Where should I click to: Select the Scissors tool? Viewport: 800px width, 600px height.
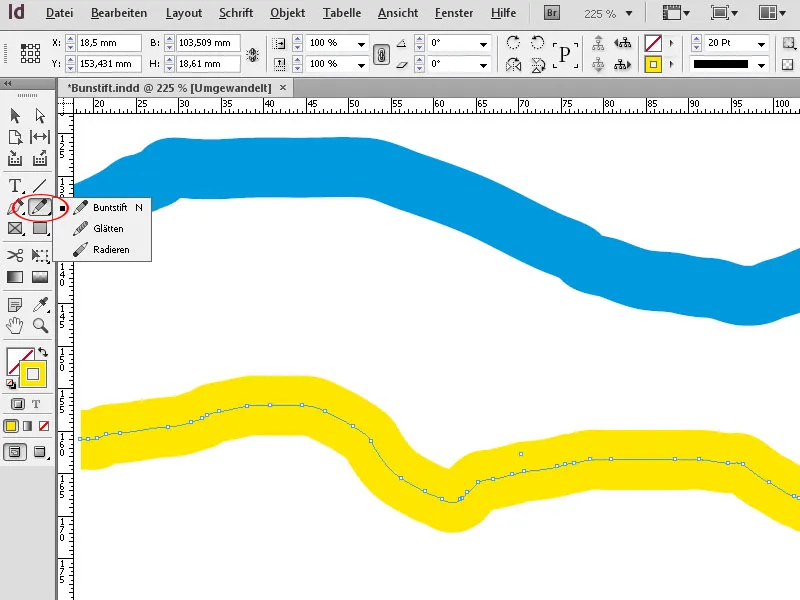tap(15, 255)
